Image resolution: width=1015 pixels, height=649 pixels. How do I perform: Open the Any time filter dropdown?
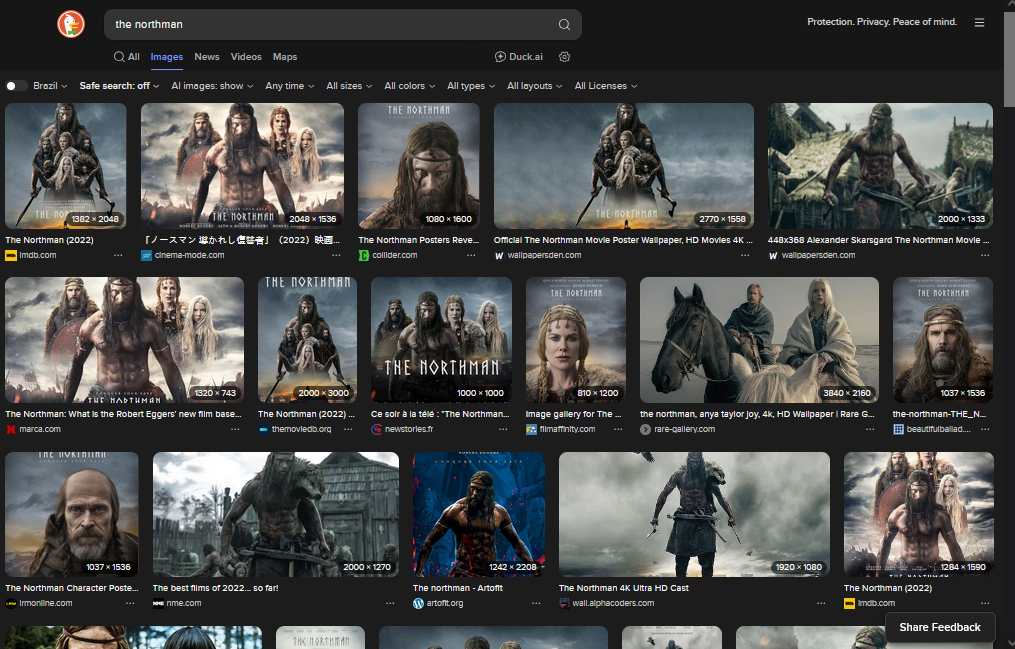point(289,86)
